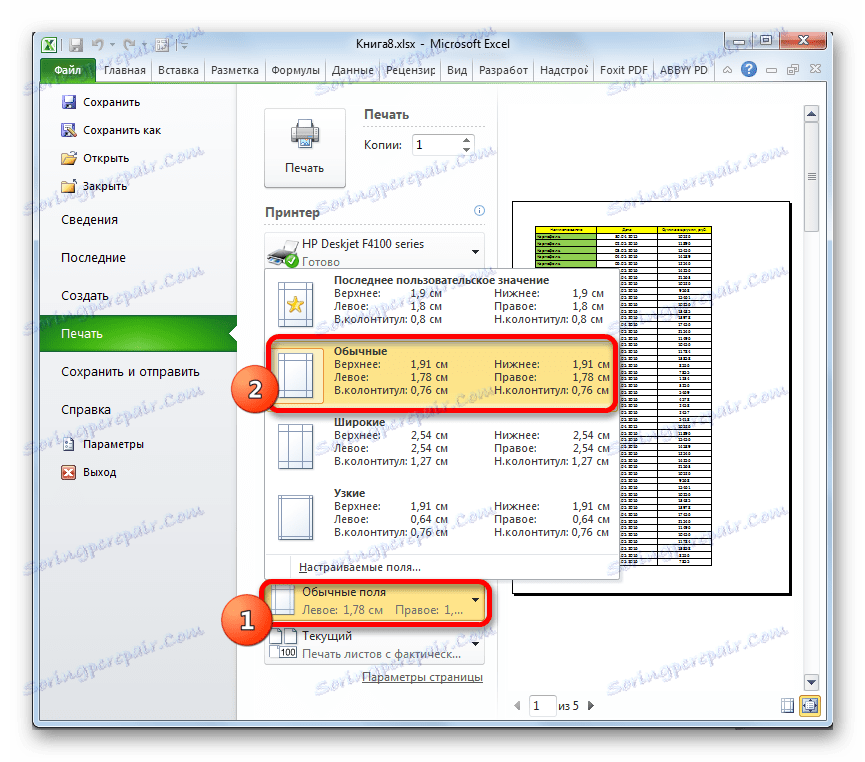Open the Файл tab
The height and width of the screenshot is (762, 865).
click(x=68, y=70)
